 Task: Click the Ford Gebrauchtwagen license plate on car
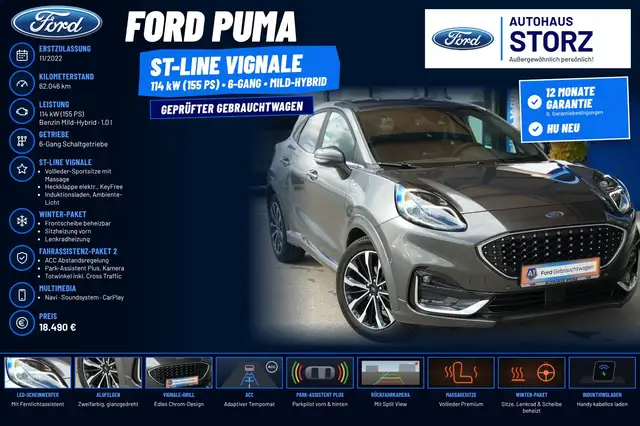coord(560,271)
